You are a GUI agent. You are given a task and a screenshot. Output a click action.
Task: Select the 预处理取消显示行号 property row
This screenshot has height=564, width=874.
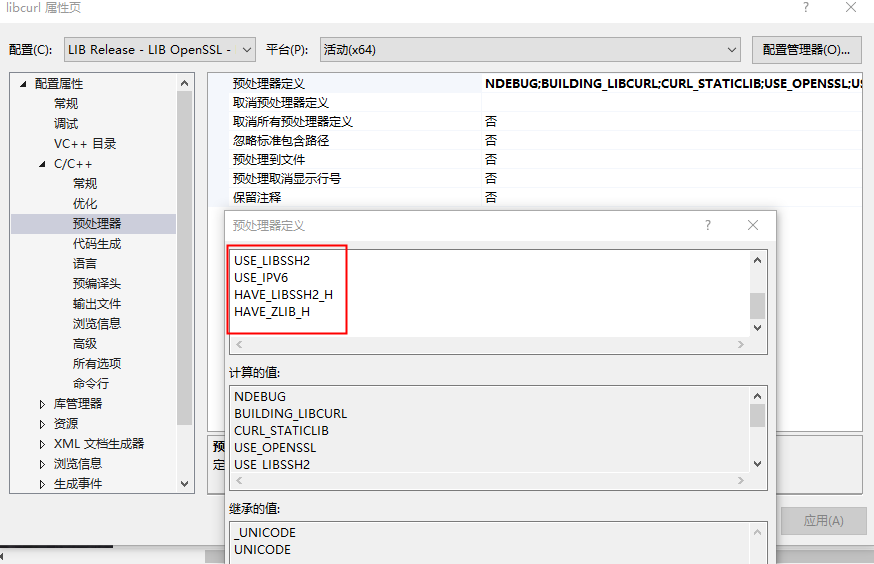pos(535,178)
